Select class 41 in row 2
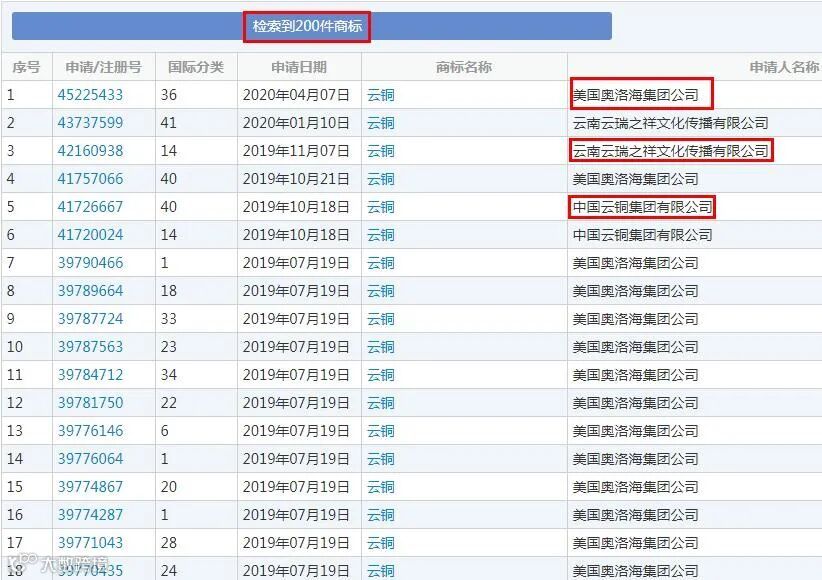The image size is (822, 580). coord(169,123)
